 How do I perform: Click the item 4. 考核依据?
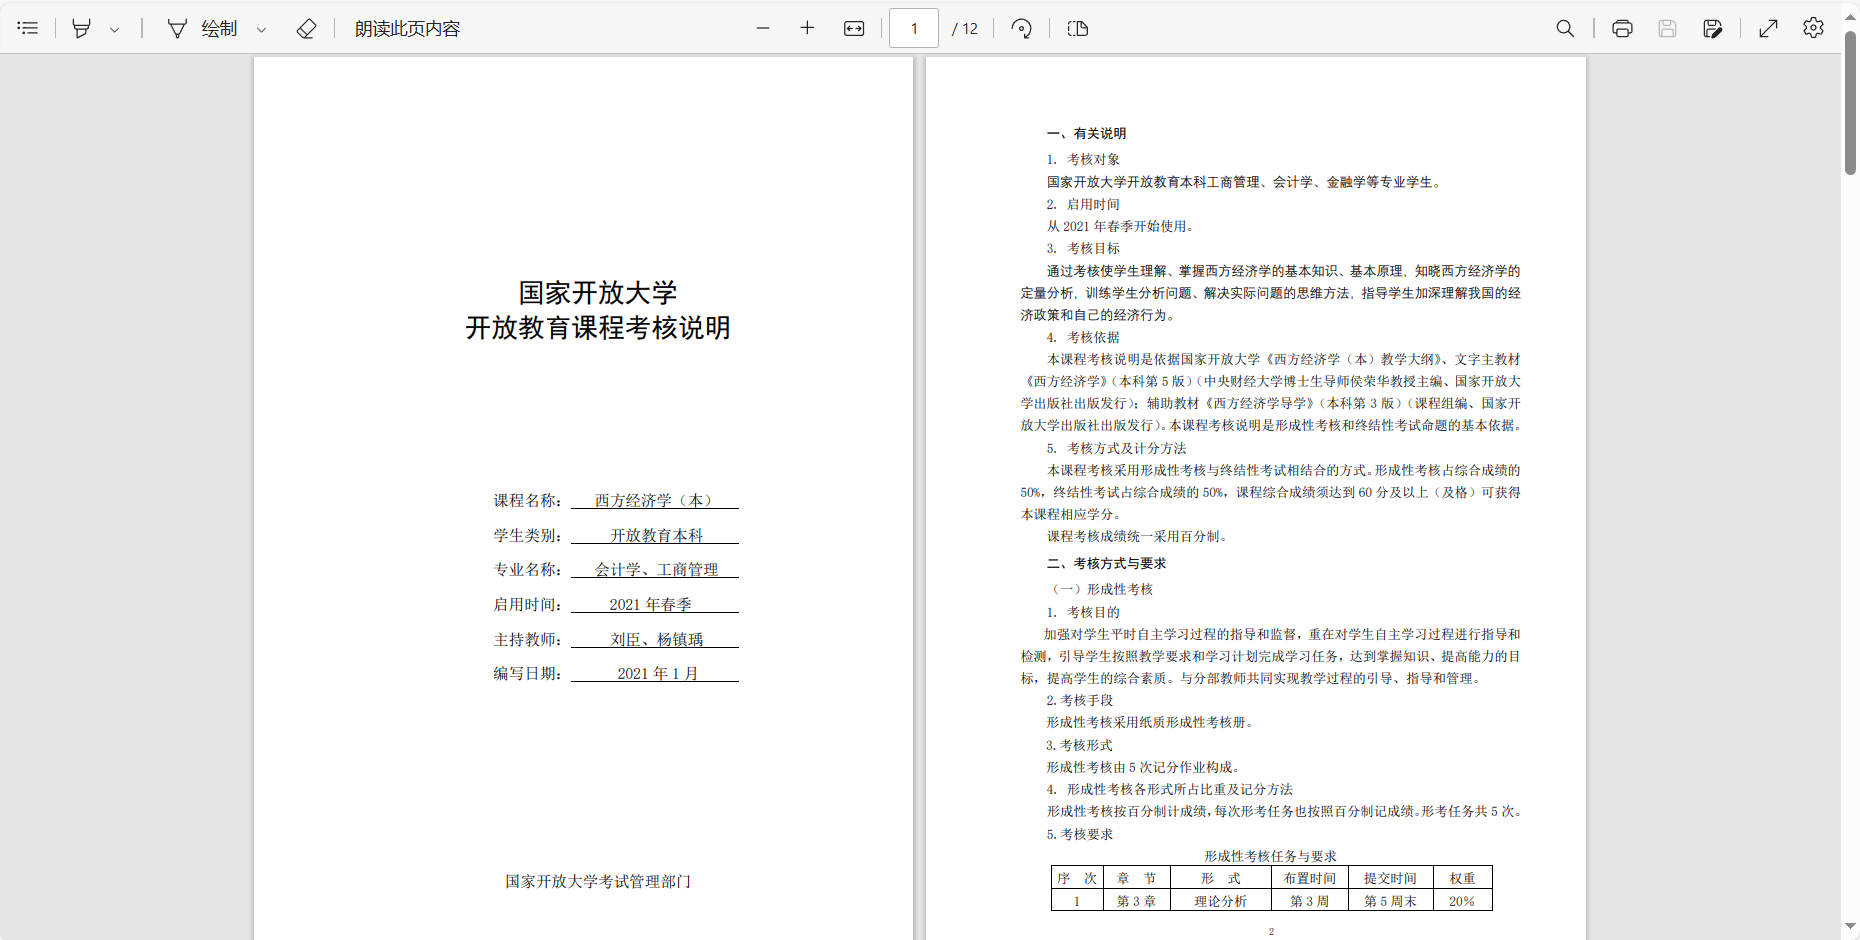(1083, 337)
